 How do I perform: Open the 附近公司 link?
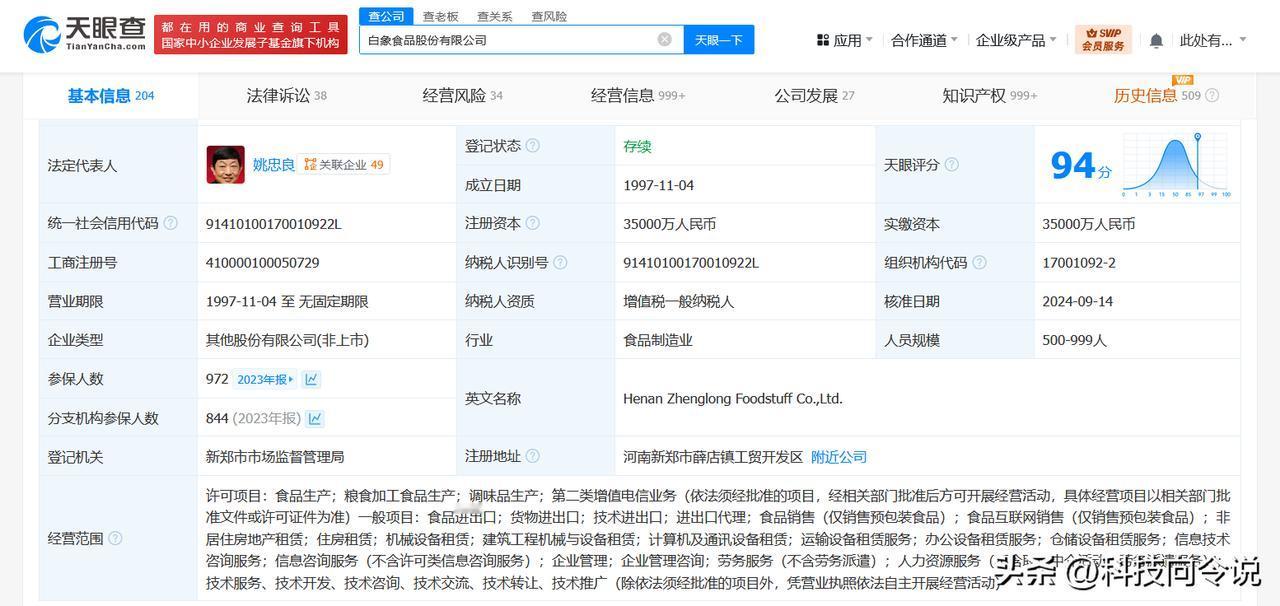(x=839, y=456)
